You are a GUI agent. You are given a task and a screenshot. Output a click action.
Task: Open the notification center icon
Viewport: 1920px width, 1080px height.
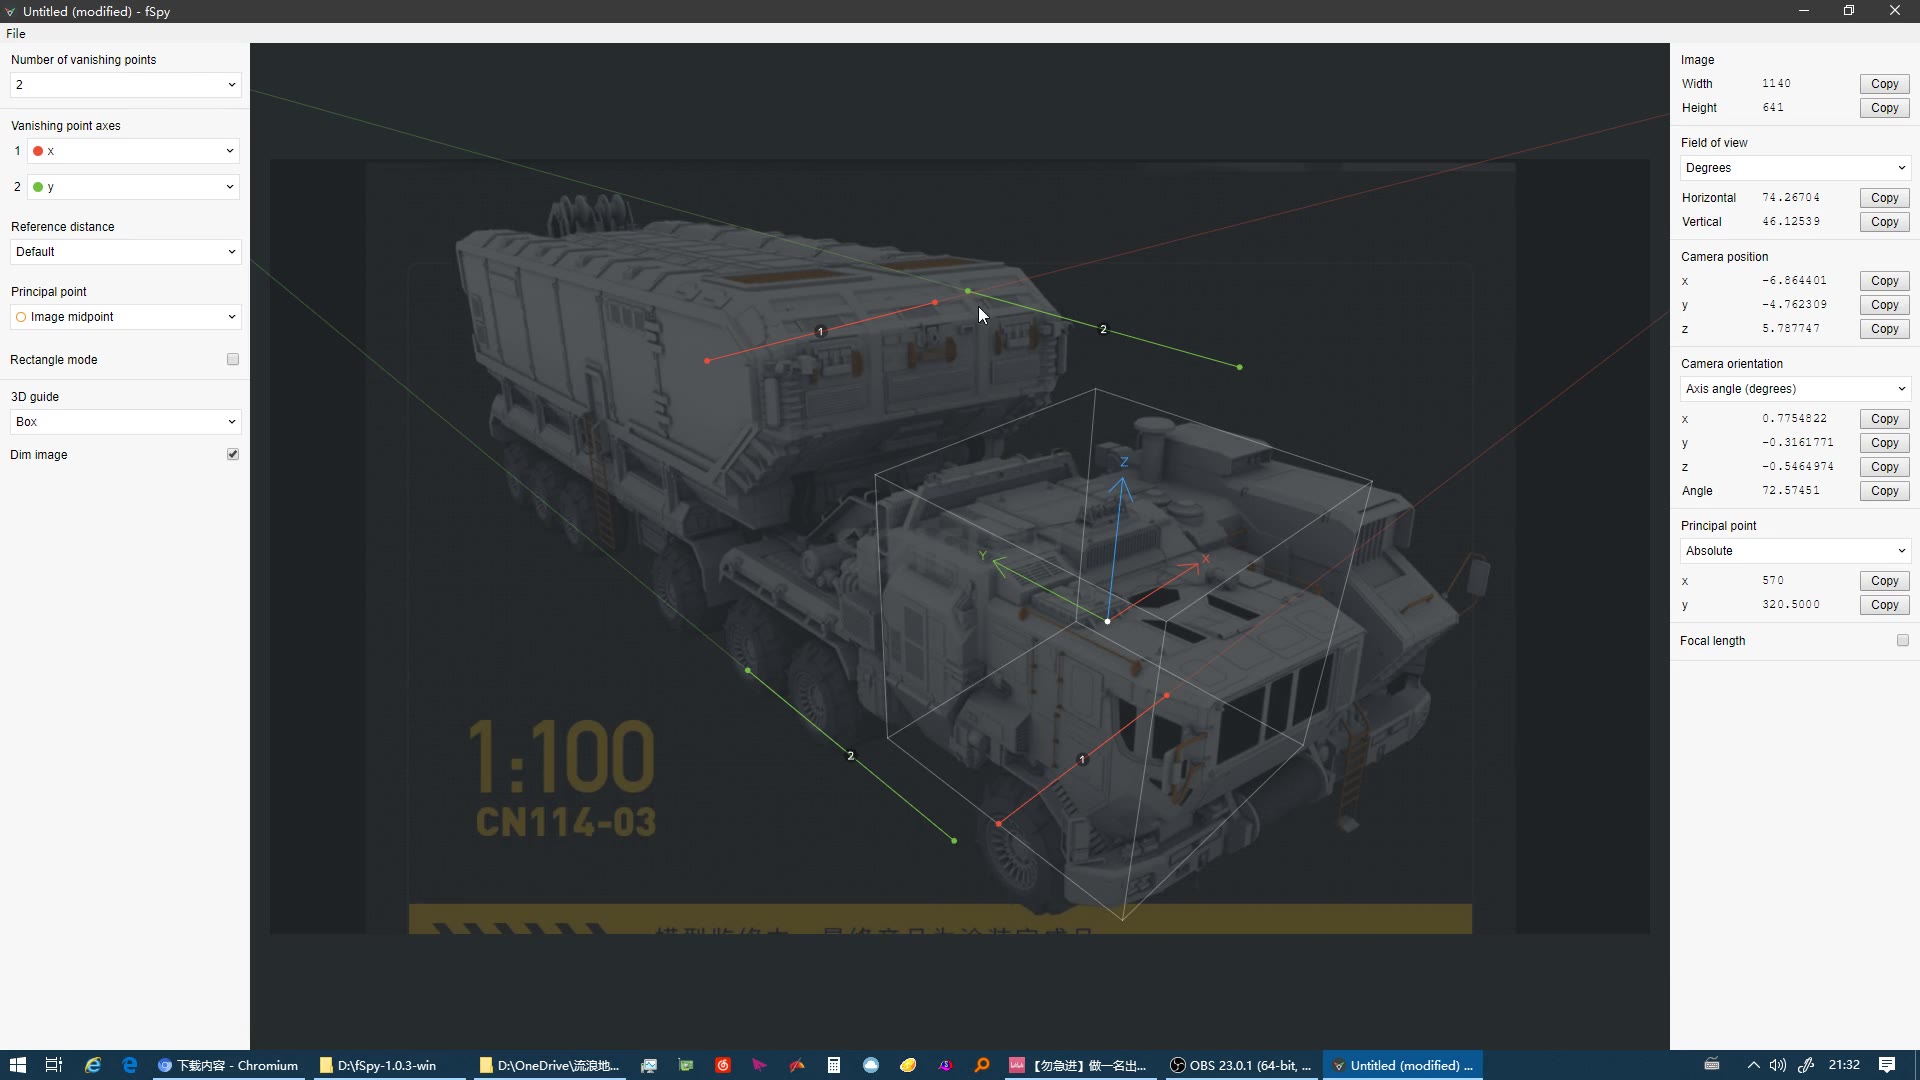tap(1886, 1065)
